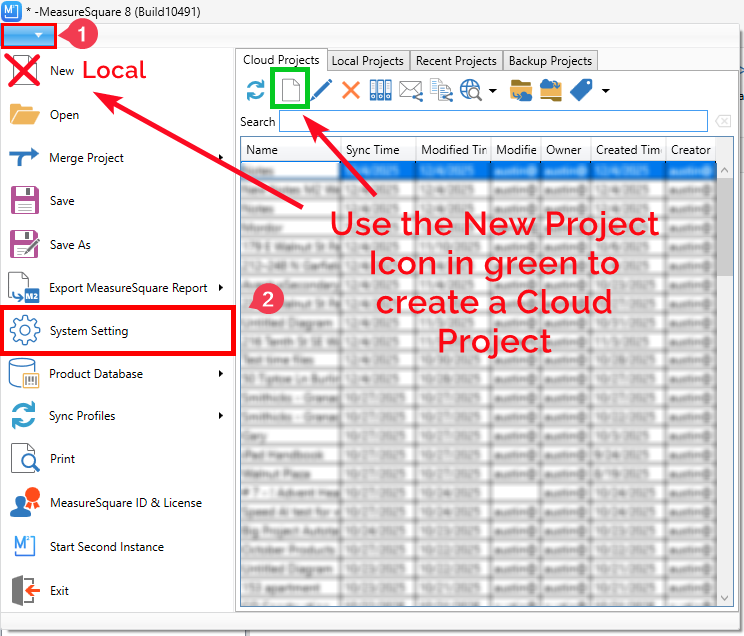Screen dimensions: 744x636
Task: Sort by the Modified Time column header
Action: click(x=453, y=150)
